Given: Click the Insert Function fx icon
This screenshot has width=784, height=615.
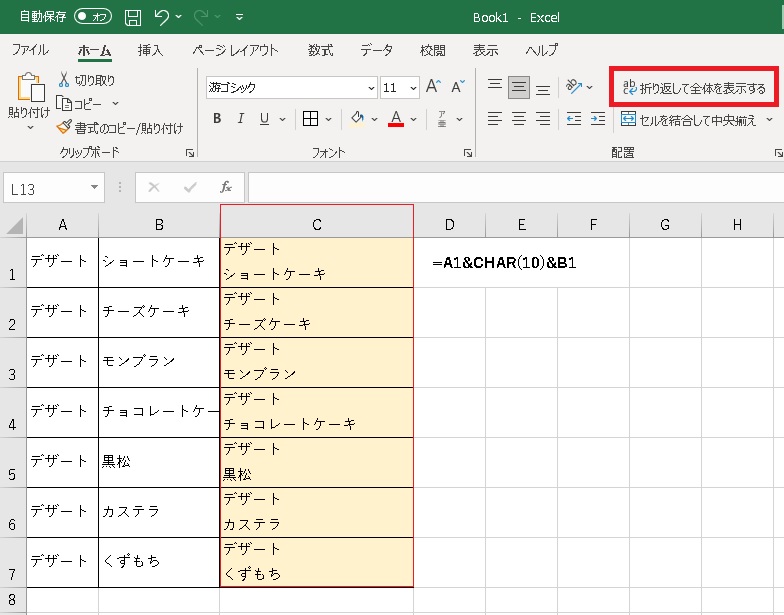Looking at the screenshot, I should click(x=226, y=187).
